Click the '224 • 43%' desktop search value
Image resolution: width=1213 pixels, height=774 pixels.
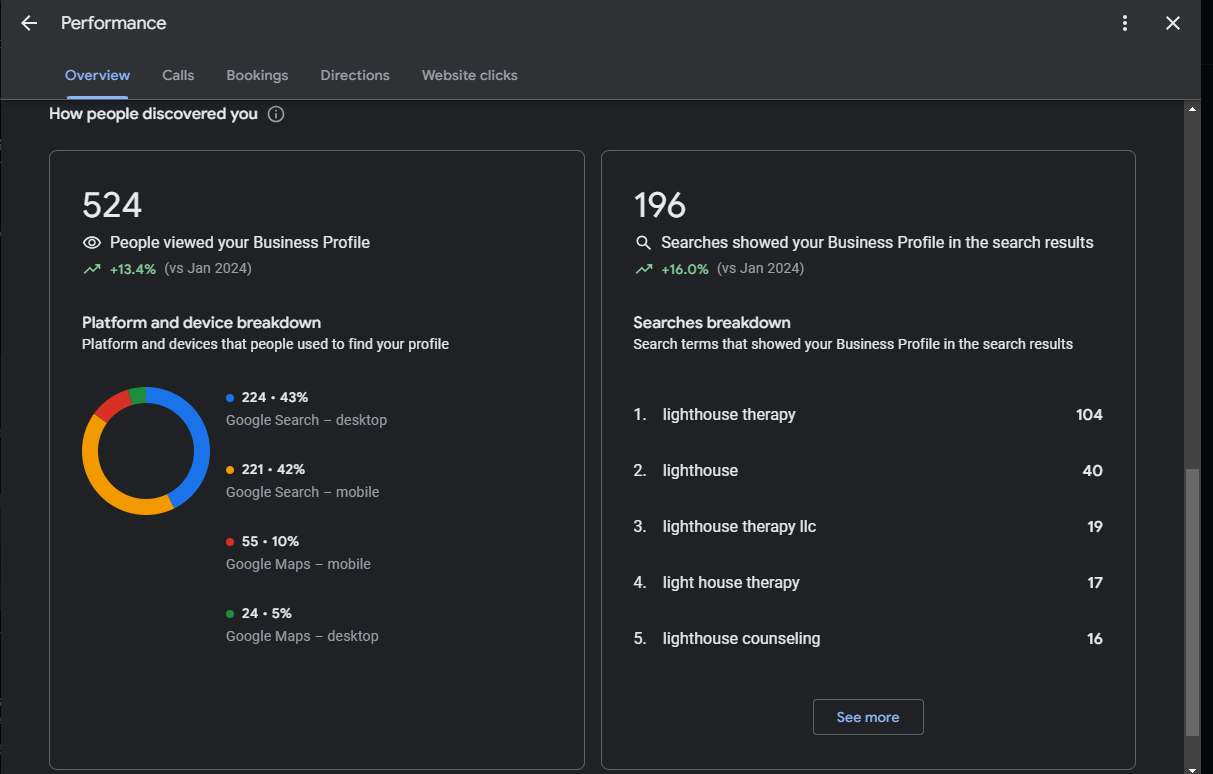click(275, 398)
